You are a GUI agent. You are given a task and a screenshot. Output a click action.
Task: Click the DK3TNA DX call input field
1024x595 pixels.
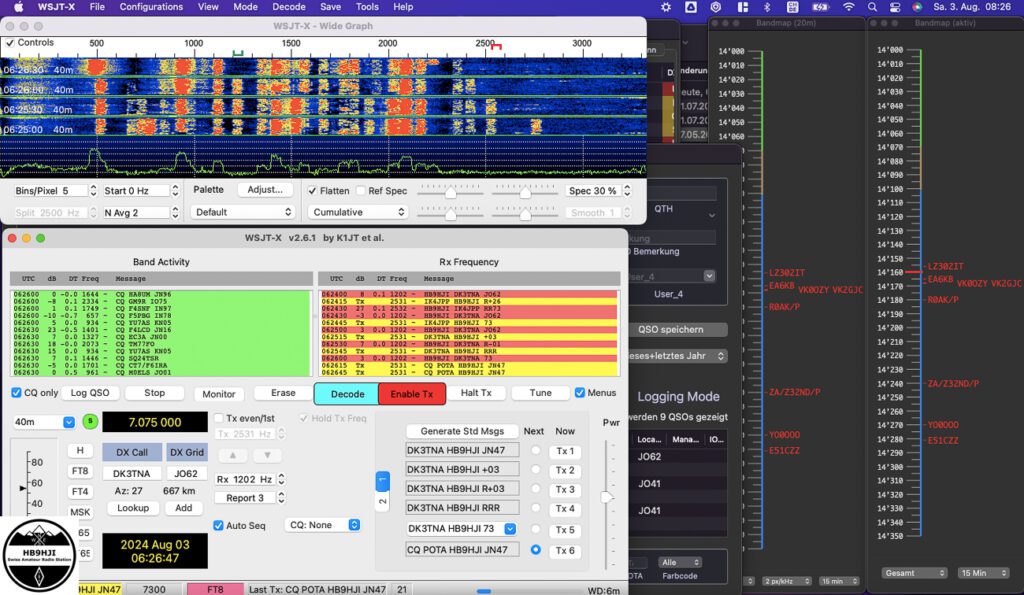132,474
